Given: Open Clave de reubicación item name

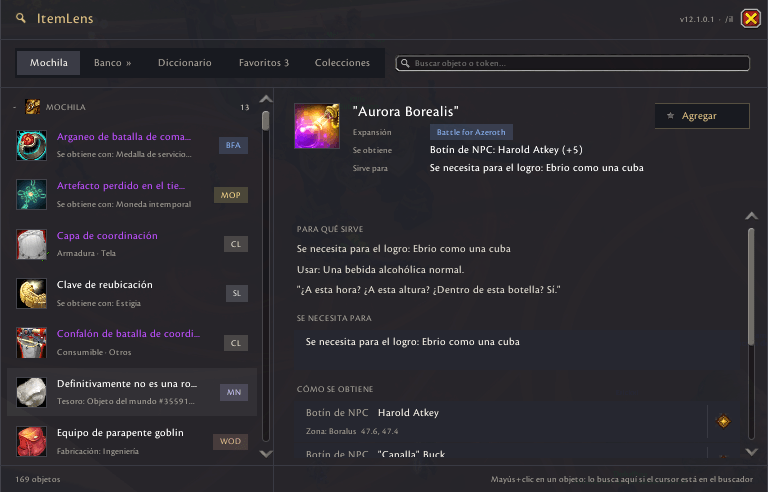Looking at the screenshot, I should click(x=105, y=285).
